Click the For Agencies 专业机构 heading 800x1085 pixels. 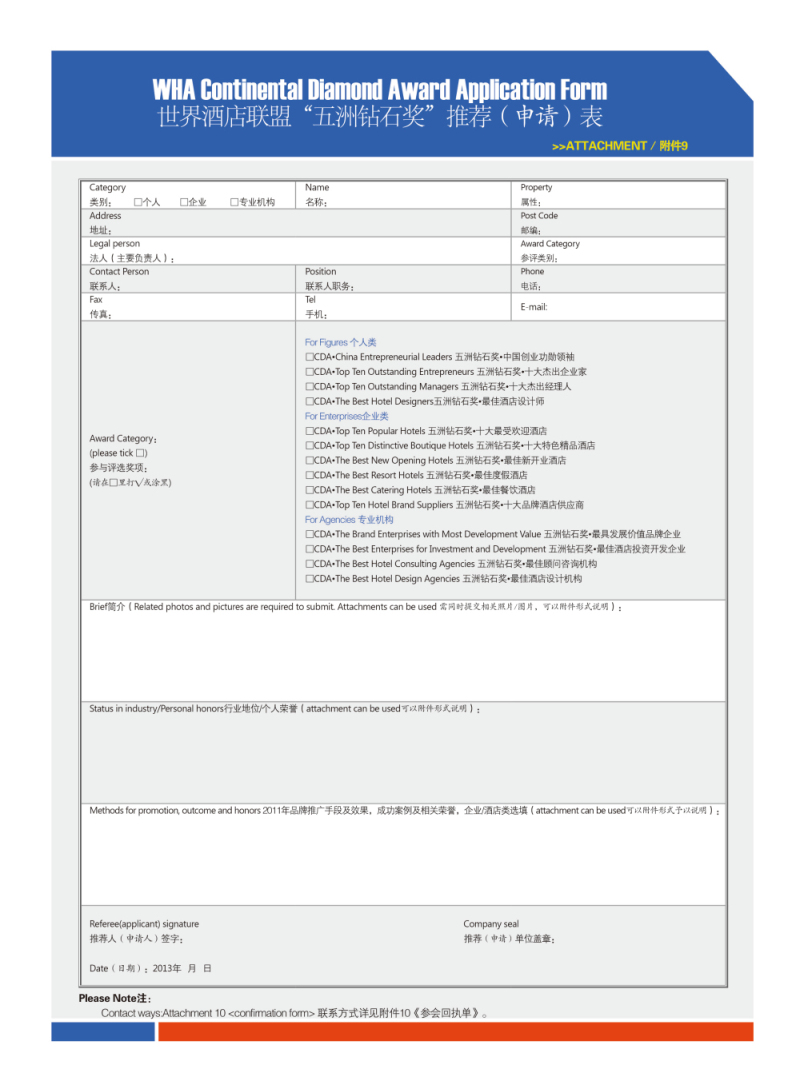click(x=349, y=520)
